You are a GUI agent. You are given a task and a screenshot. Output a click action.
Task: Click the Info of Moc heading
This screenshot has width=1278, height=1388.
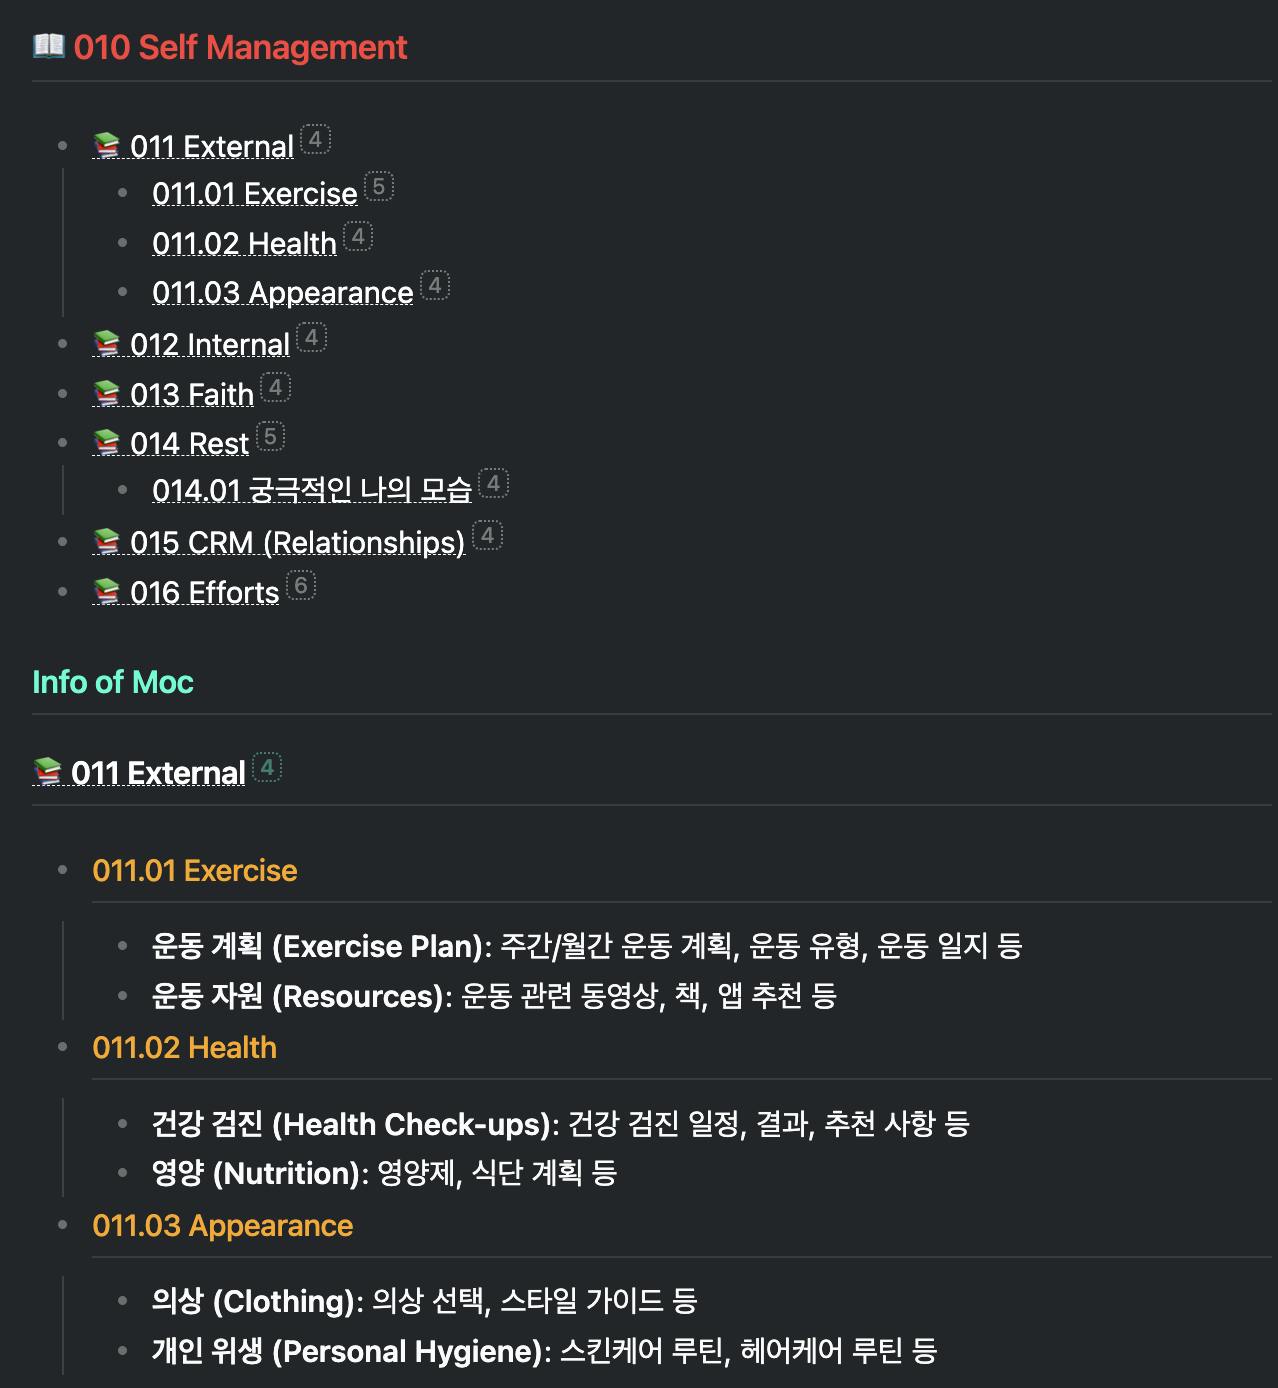point(113,682)
